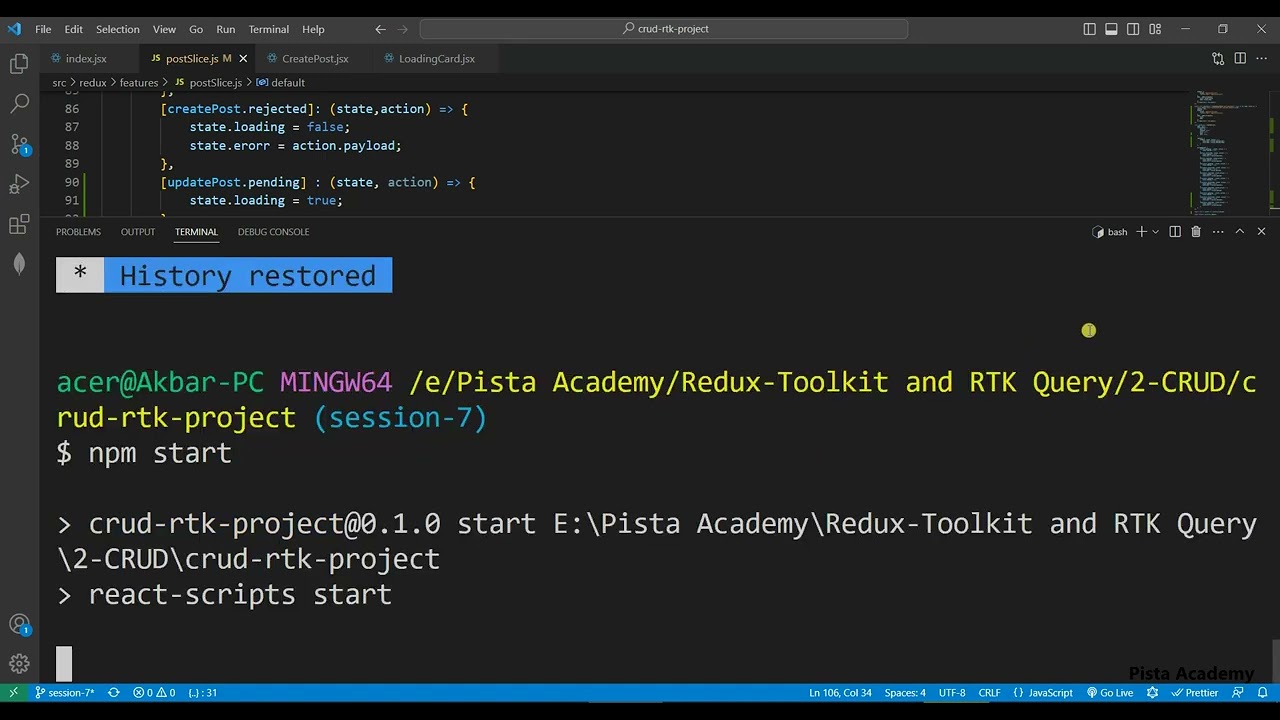This screenshot has height=720, width=1280.
Task: Select the bash terminal instance
Action: pyautogui.click(x=1110, y=232)
